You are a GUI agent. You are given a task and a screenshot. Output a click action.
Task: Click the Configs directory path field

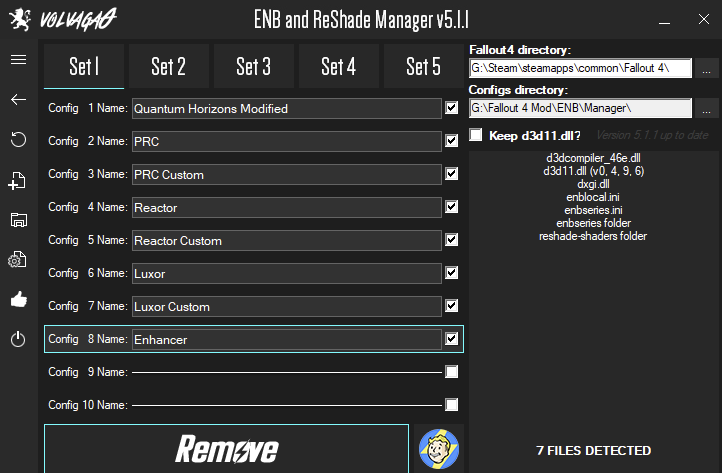[x=580, y=108]
